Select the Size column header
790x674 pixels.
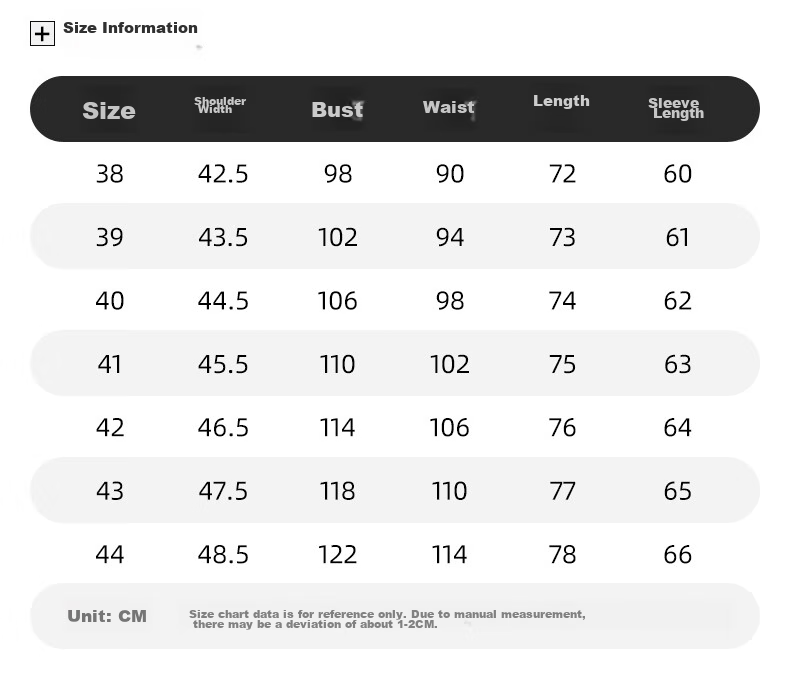(109, 110)
